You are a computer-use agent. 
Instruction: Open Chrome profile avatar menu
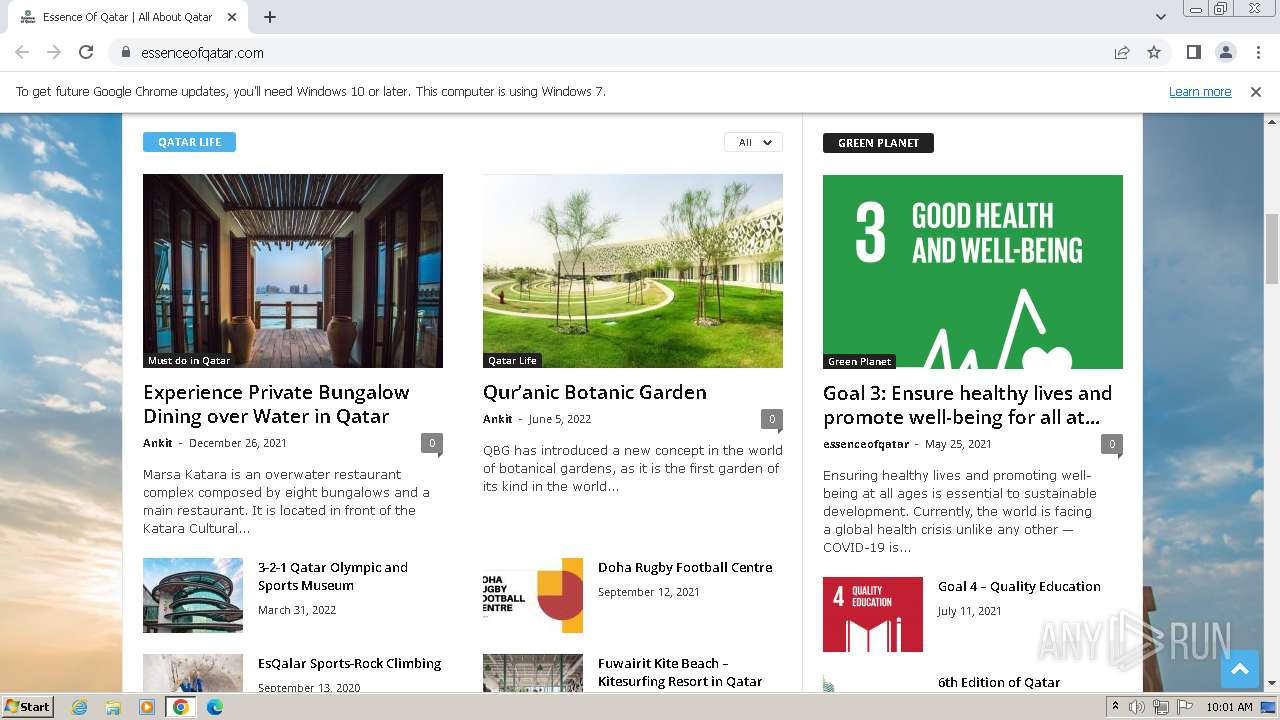point(1225,52)
